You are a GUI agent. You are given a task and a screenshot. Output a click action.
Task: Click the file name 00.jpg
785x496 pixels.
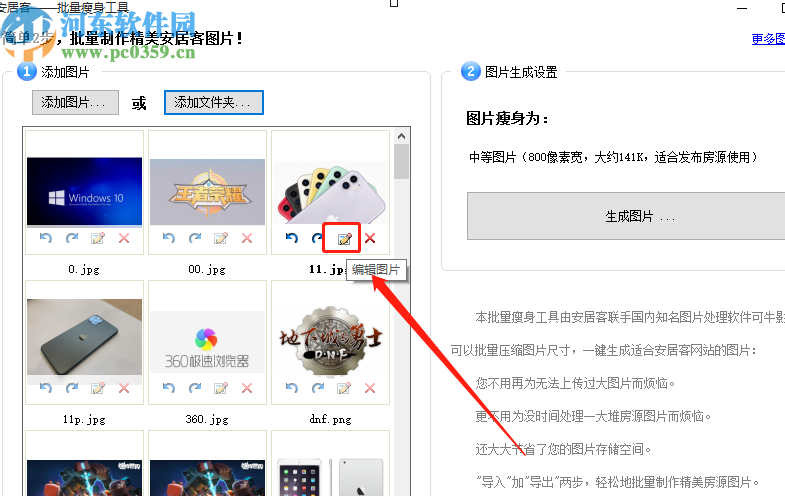click(207, 269)
